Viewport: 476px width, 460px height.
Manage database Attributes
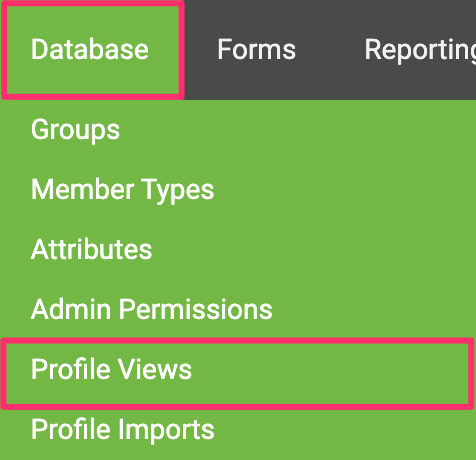click(x=91, y=249)
